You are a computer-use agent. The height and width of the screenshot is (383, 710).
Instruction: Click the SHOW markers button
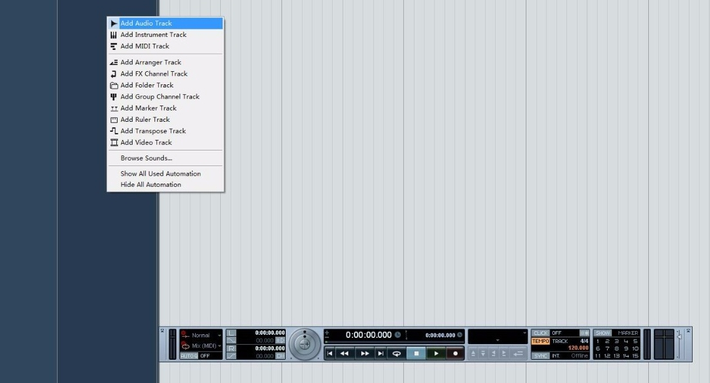click(x=603, y=333)
